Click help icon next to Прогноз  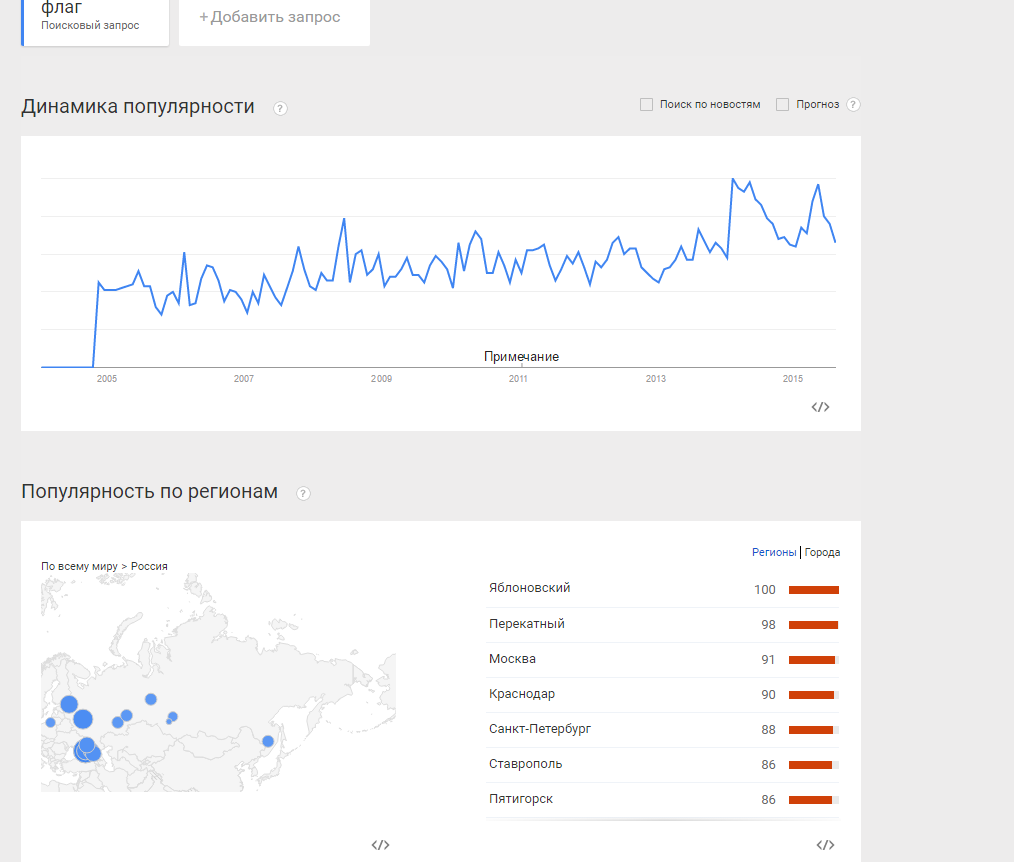click(x=853, y=105)
